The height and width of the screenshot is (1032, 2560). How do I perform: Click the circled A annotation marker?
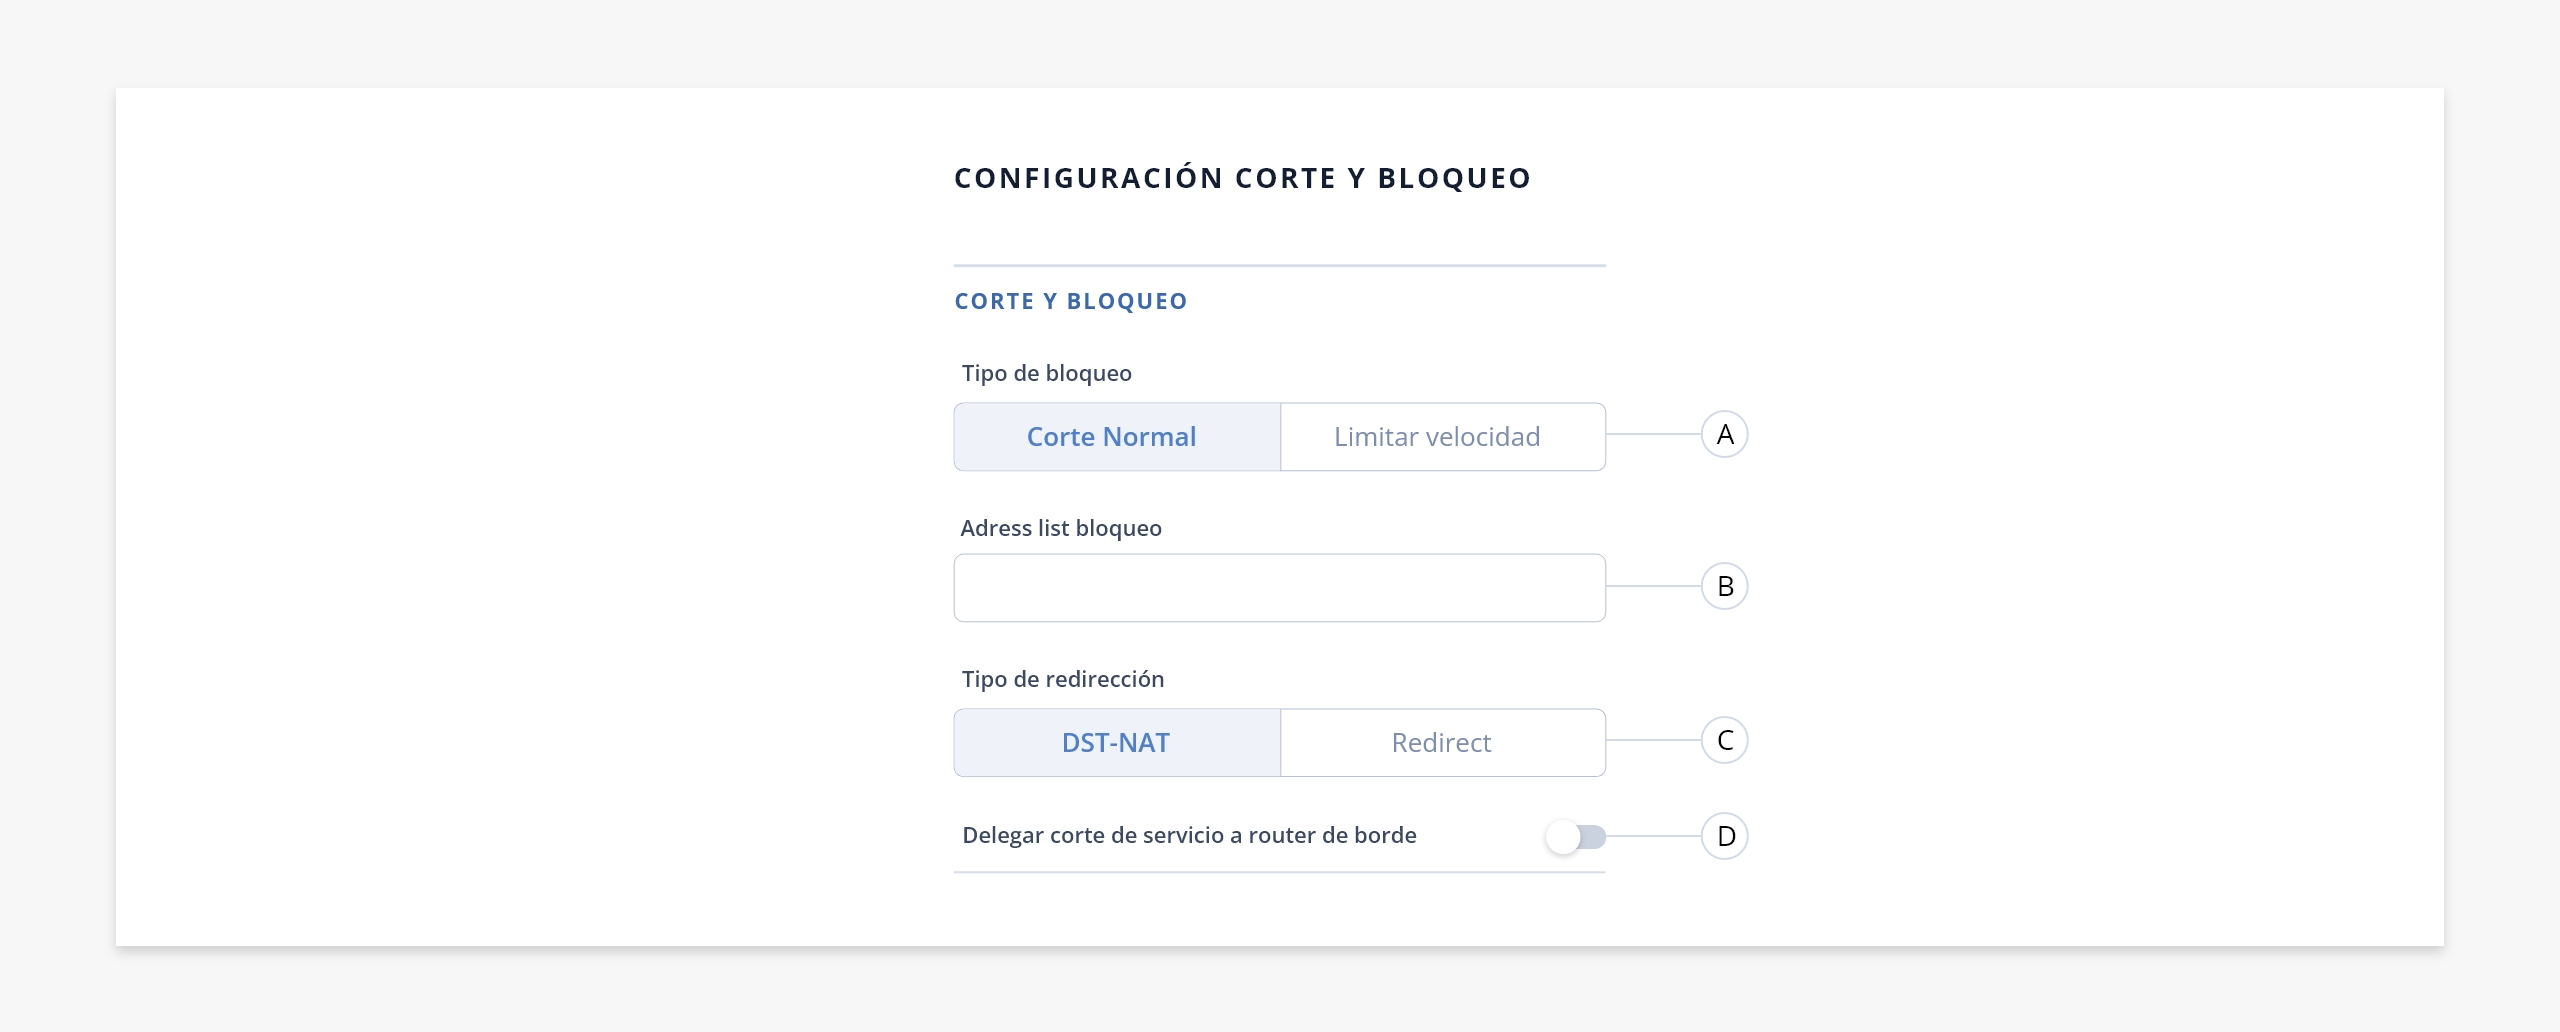(1725, 434)
